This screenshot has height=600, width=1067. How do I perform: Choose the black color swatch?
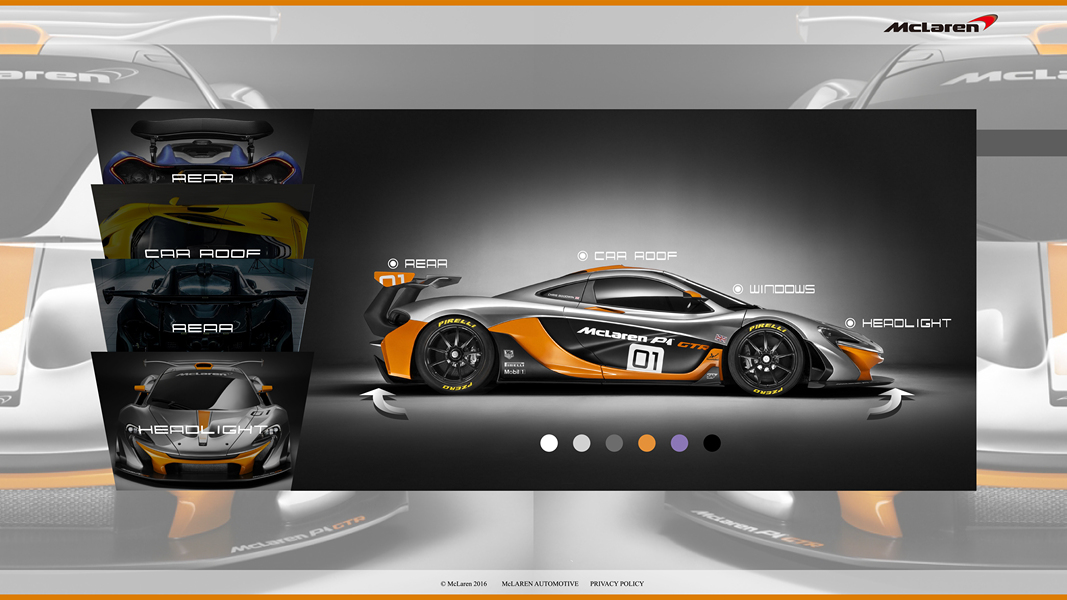coord(712,444)
